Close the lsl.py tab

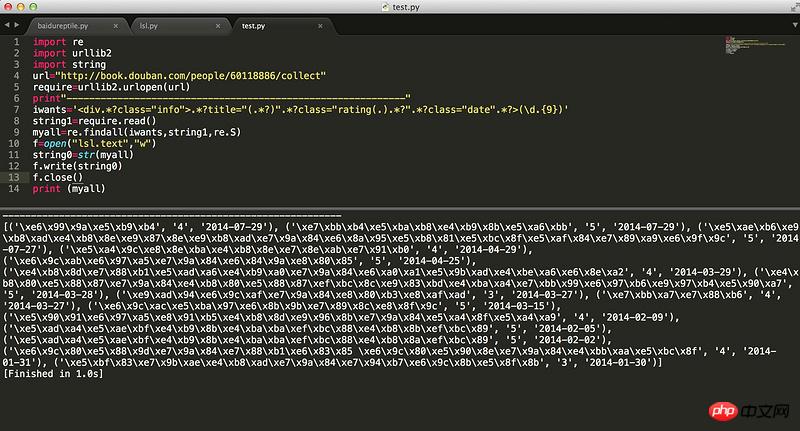(218, 26)
